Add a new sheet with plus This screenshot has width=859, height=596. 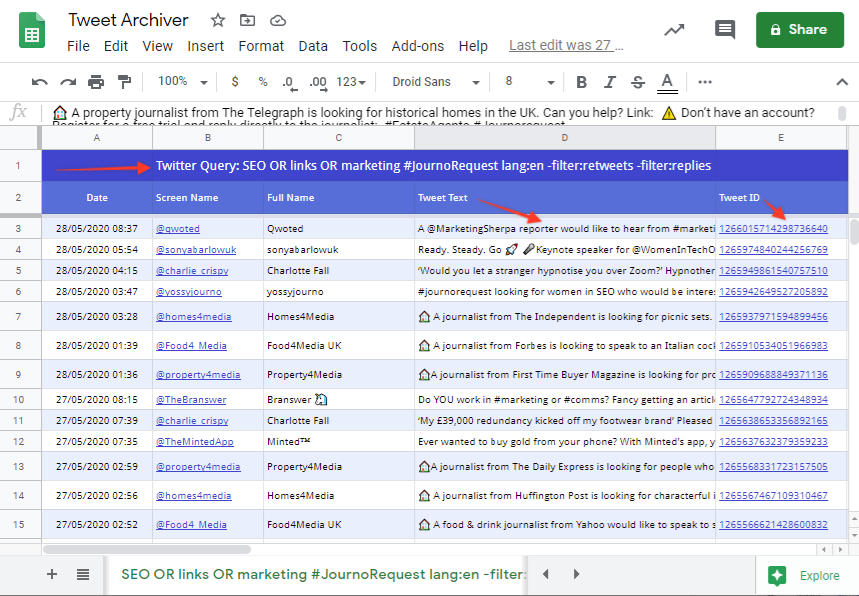pyautogui.click(x=52, y=574)
